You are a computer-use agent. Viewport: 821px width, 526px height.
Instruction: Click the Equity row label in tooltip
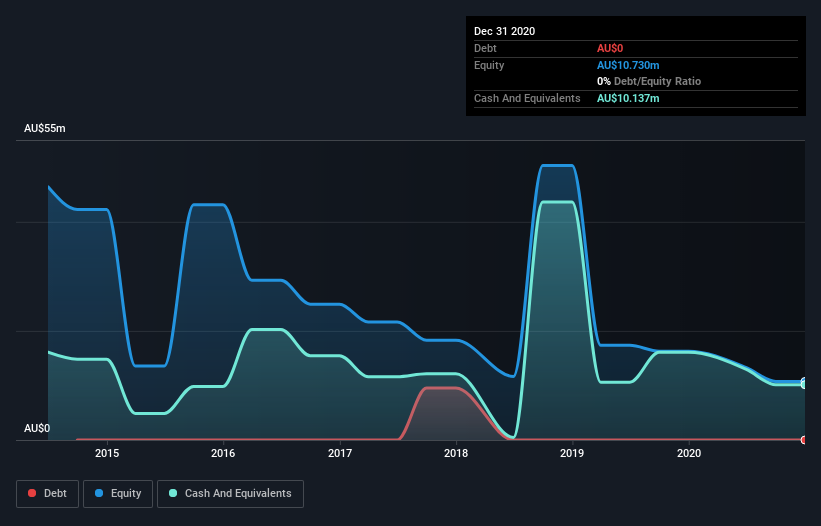[x=489, y=65]
